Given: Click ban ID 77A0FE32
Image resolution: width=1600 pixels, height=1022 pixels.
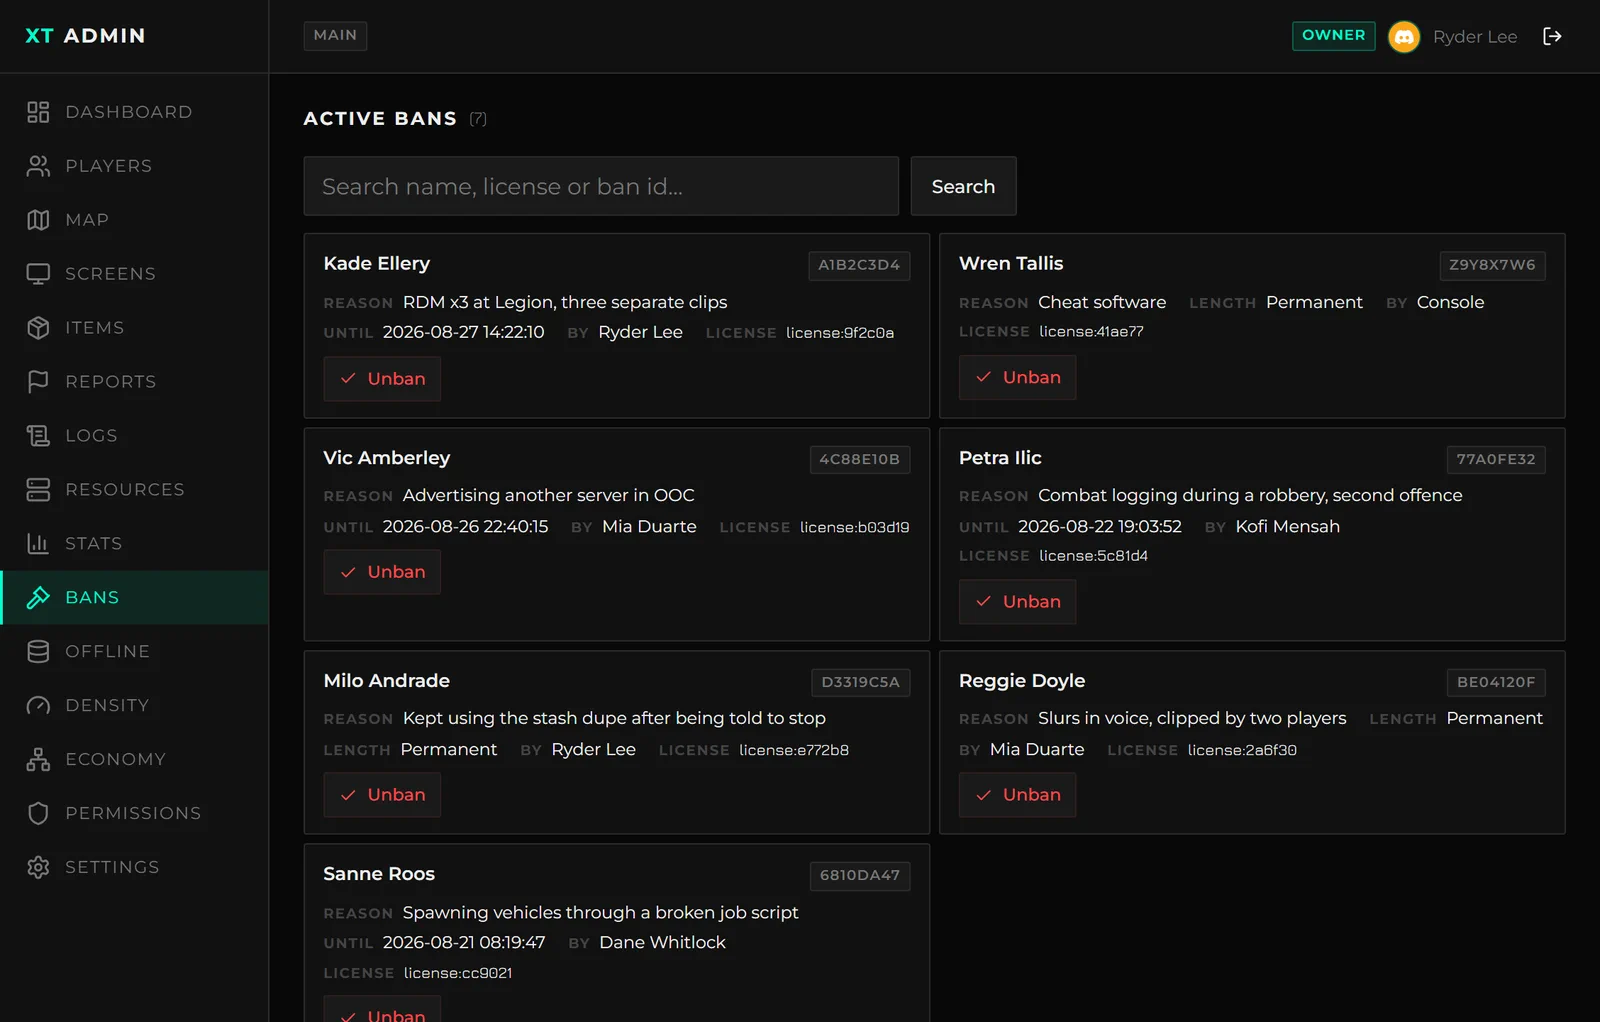Looking at the screenshot, I should [1496, 460].
